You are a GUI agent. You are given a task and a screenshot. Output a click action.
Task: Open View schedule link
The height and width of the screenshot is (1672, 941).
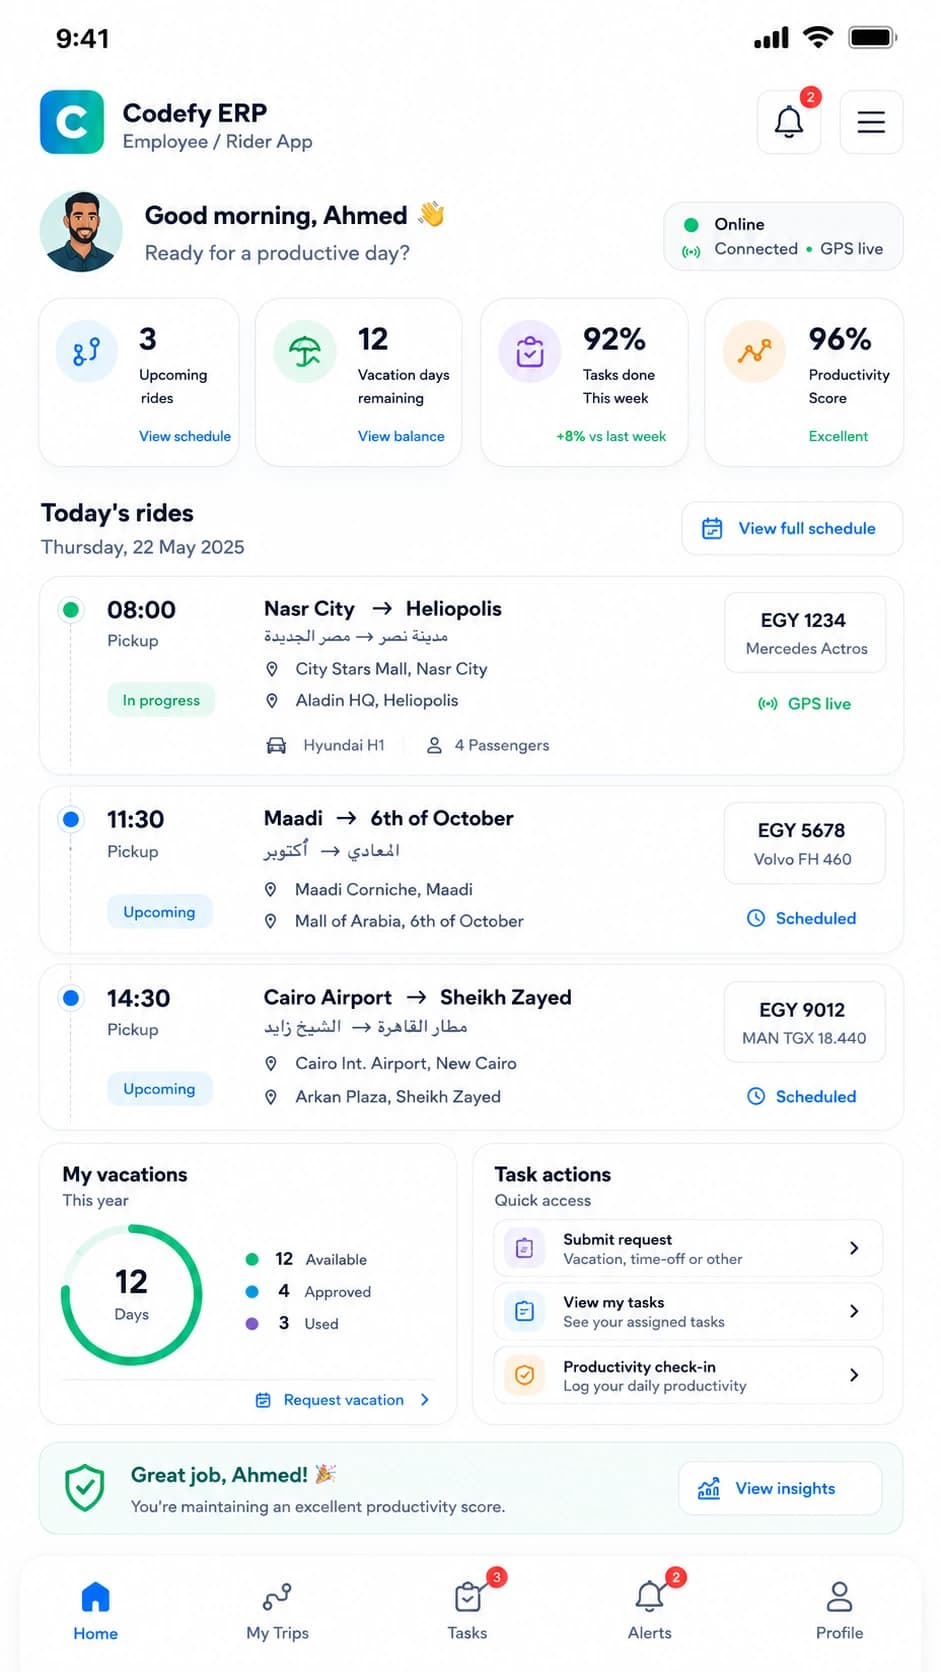coord(185,436)
